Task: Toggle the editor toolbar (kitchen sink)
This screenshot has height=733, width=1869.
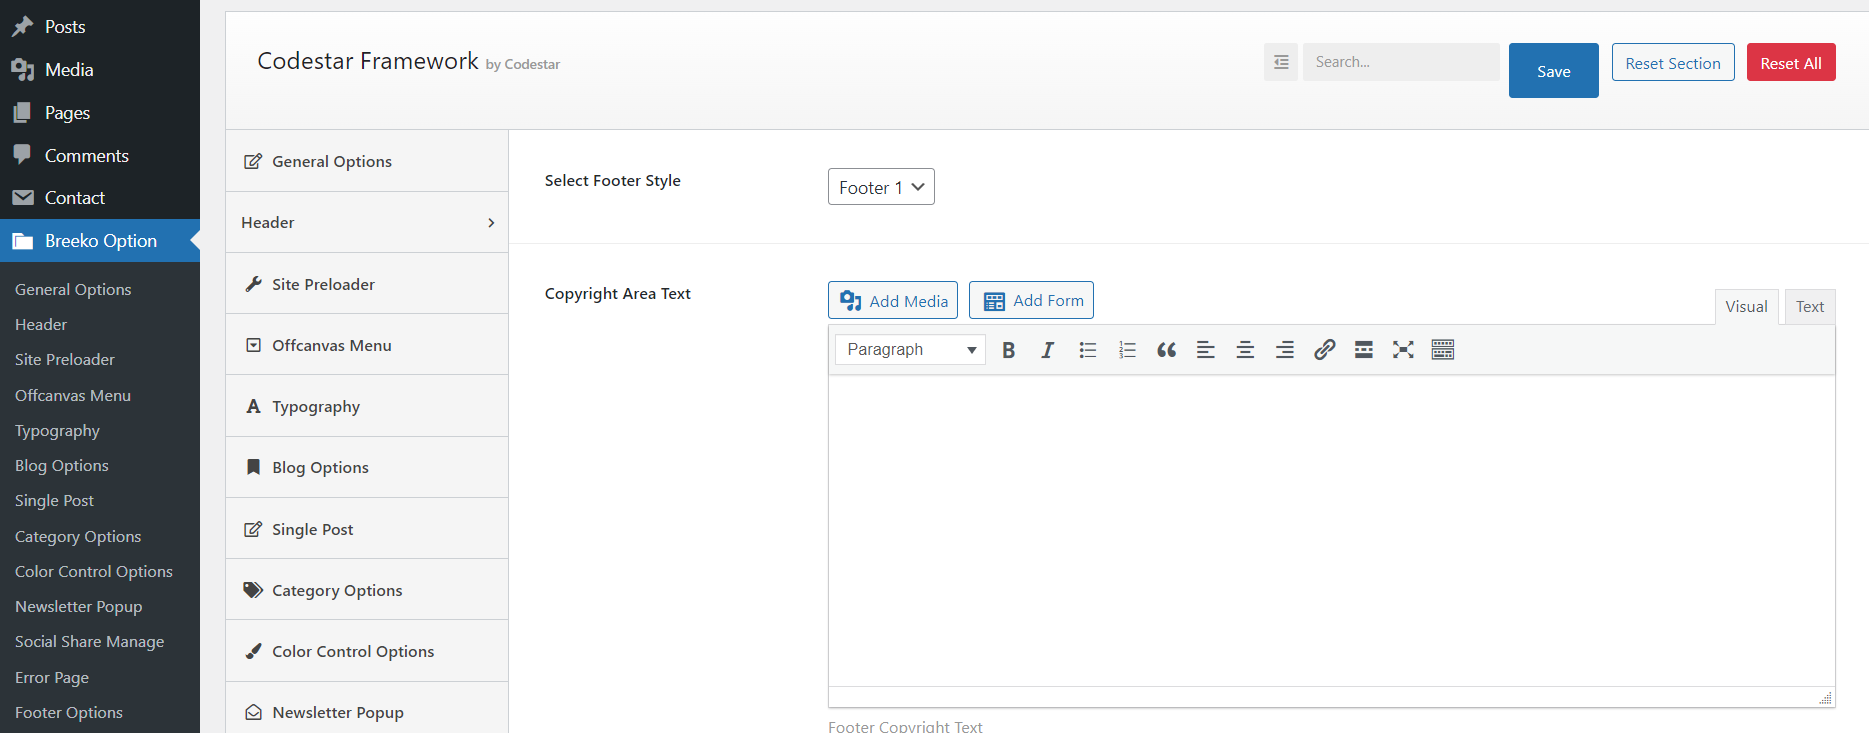Action: pos(1442,350)
